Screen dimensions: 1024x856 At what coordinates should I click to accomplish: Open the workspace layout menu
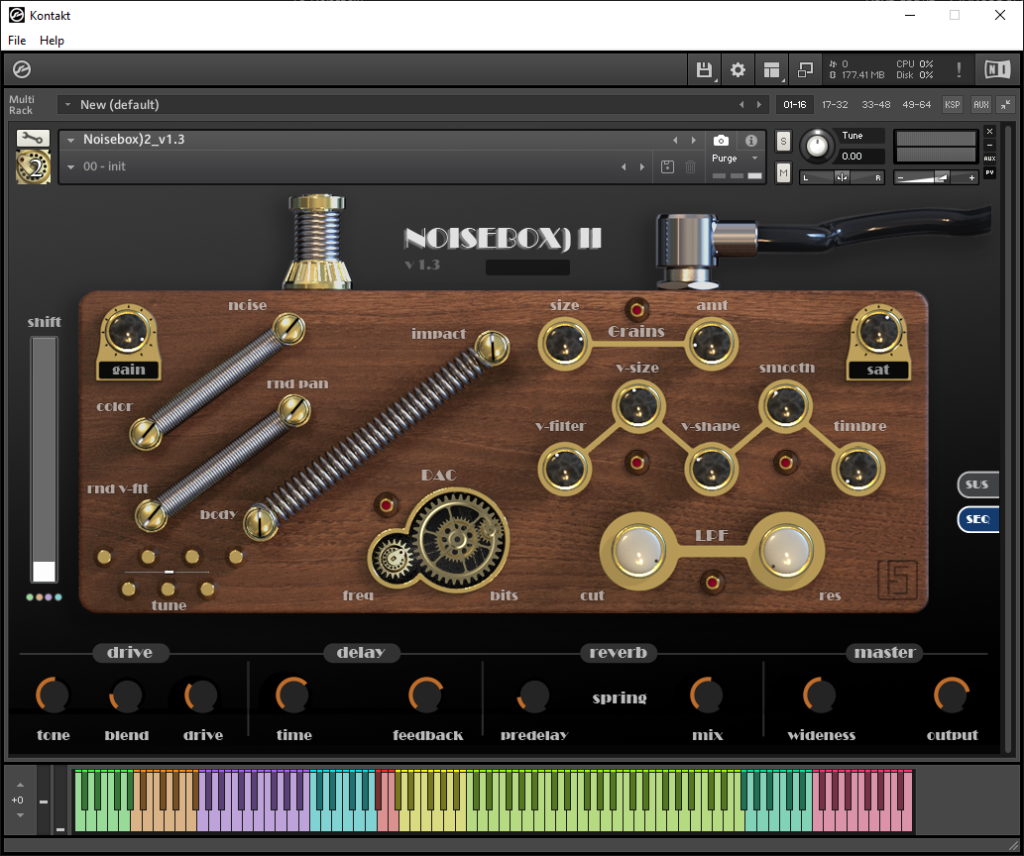772,70
